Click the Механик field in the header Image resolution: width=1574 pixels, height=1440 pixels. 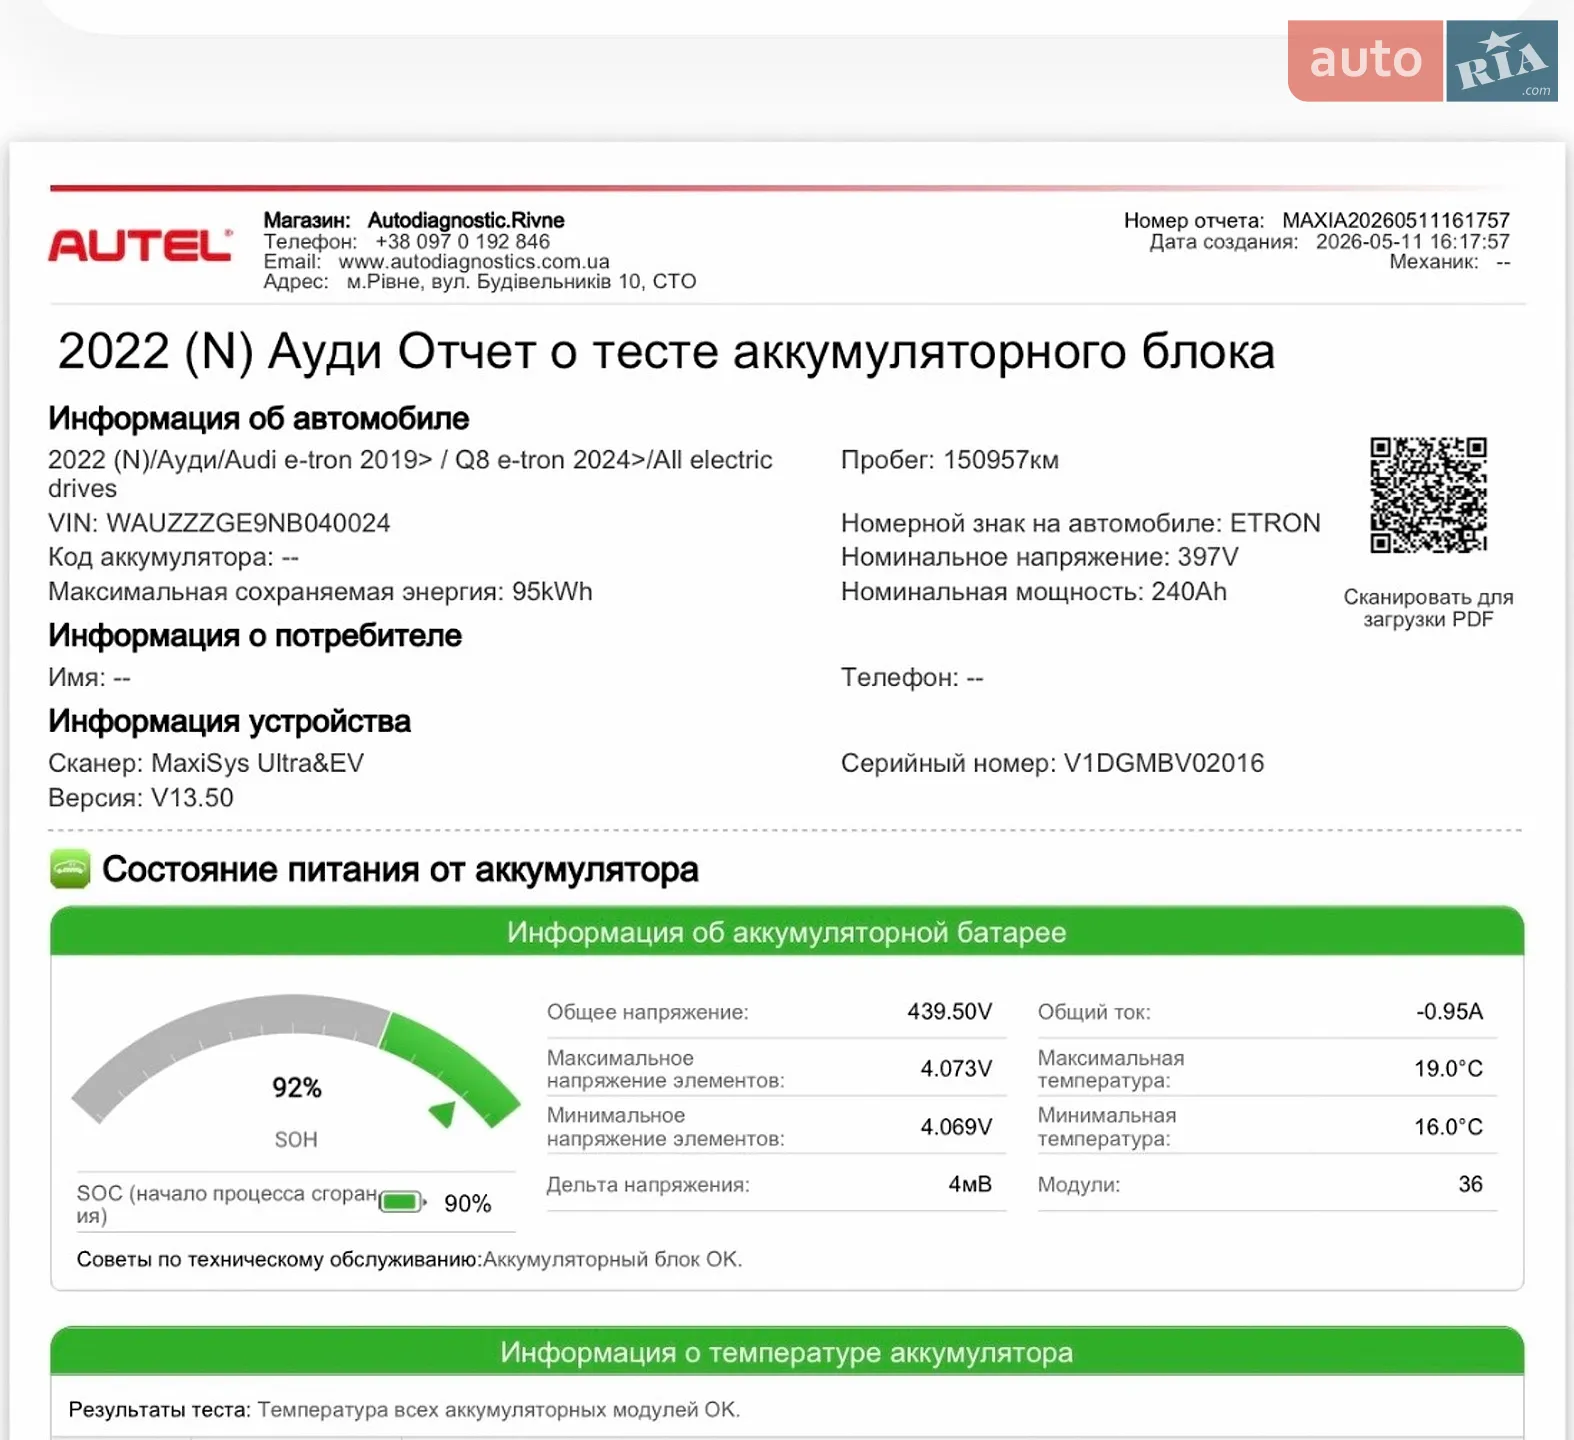pos(1450,262)
